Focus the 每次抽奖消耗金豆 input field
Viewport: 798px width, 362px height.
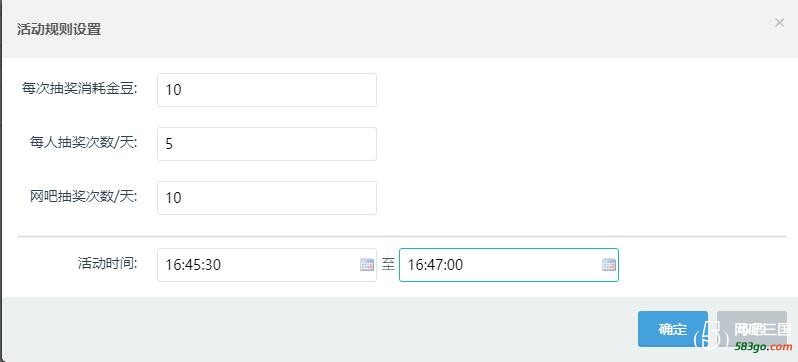pyautogui.click(x=267, y=90)
